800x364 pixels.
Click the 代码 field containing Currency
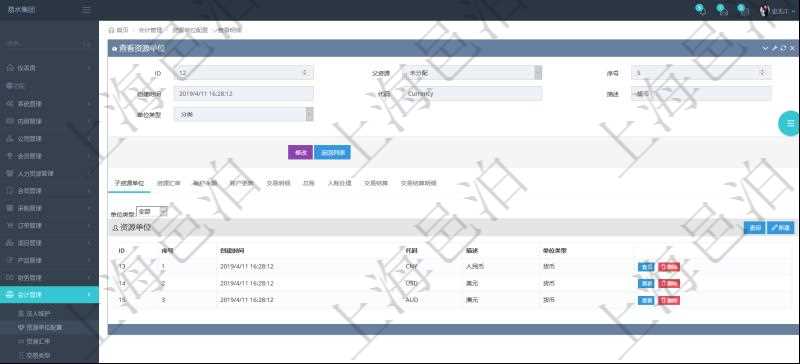tap(472, 93)
